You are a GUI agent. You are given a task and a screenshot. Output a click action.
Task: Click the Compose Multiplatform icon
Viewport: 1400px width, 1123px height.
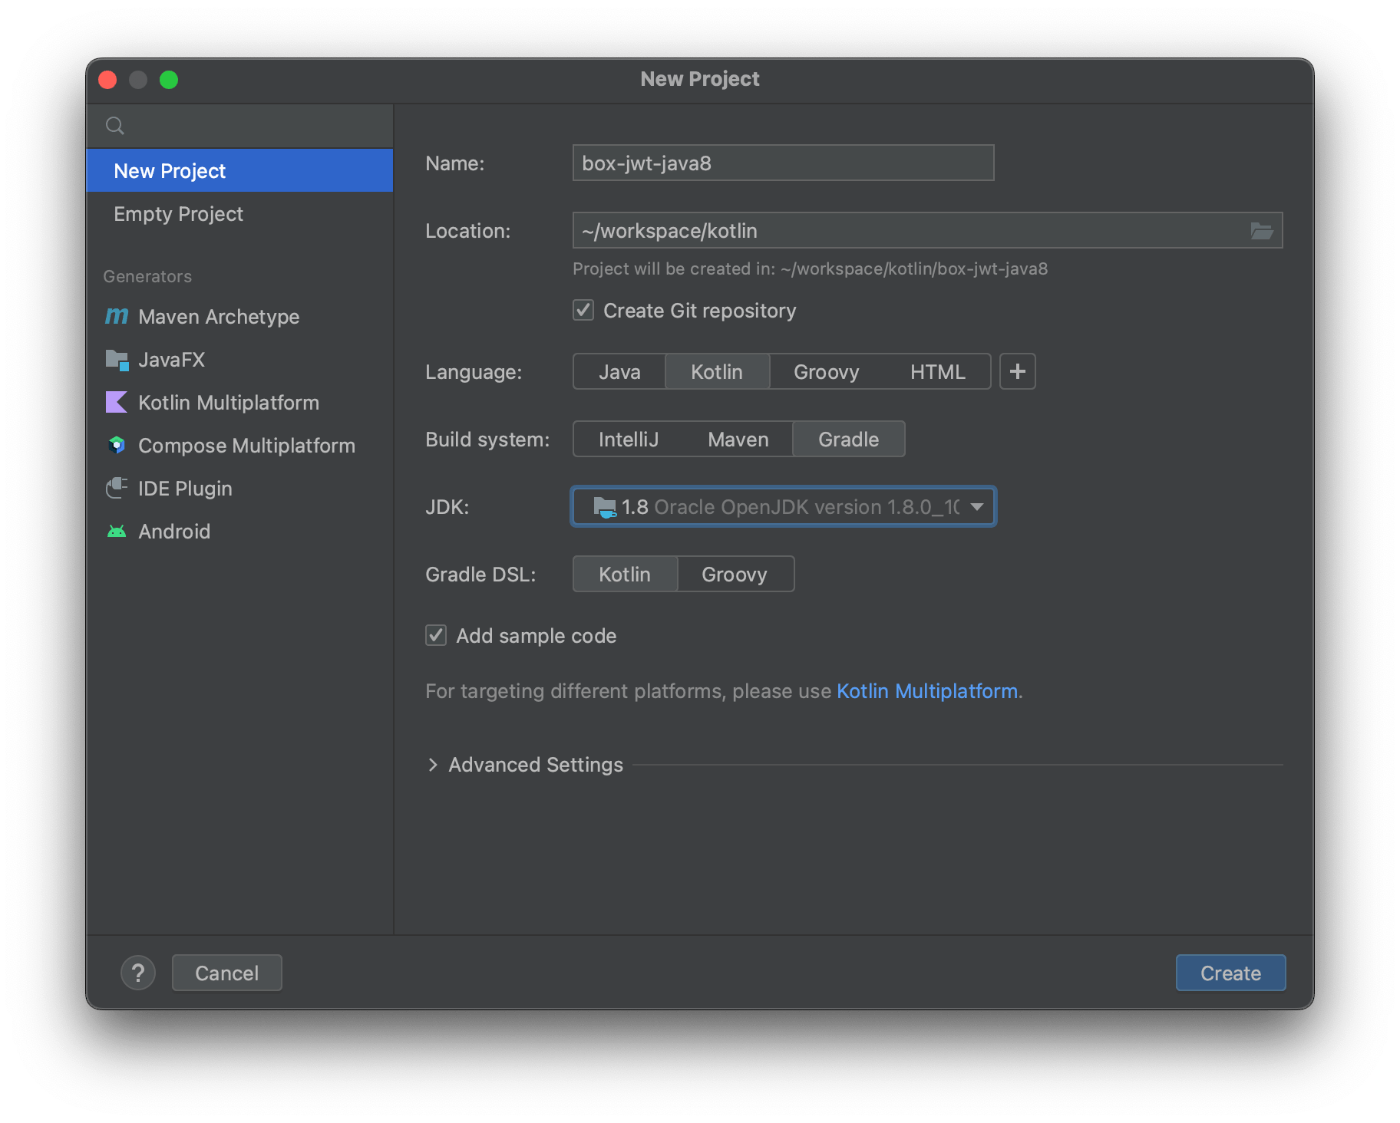point(117,445)
